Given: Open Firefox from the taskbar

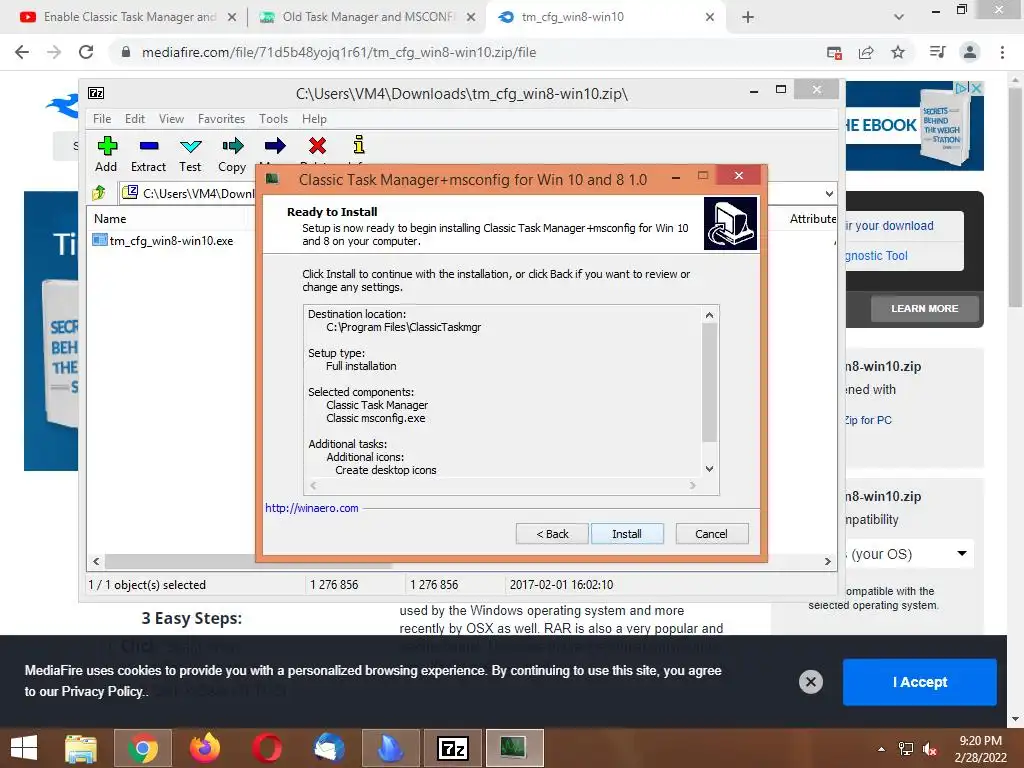Looking at the screenshot, I should (x=204, y=748).
